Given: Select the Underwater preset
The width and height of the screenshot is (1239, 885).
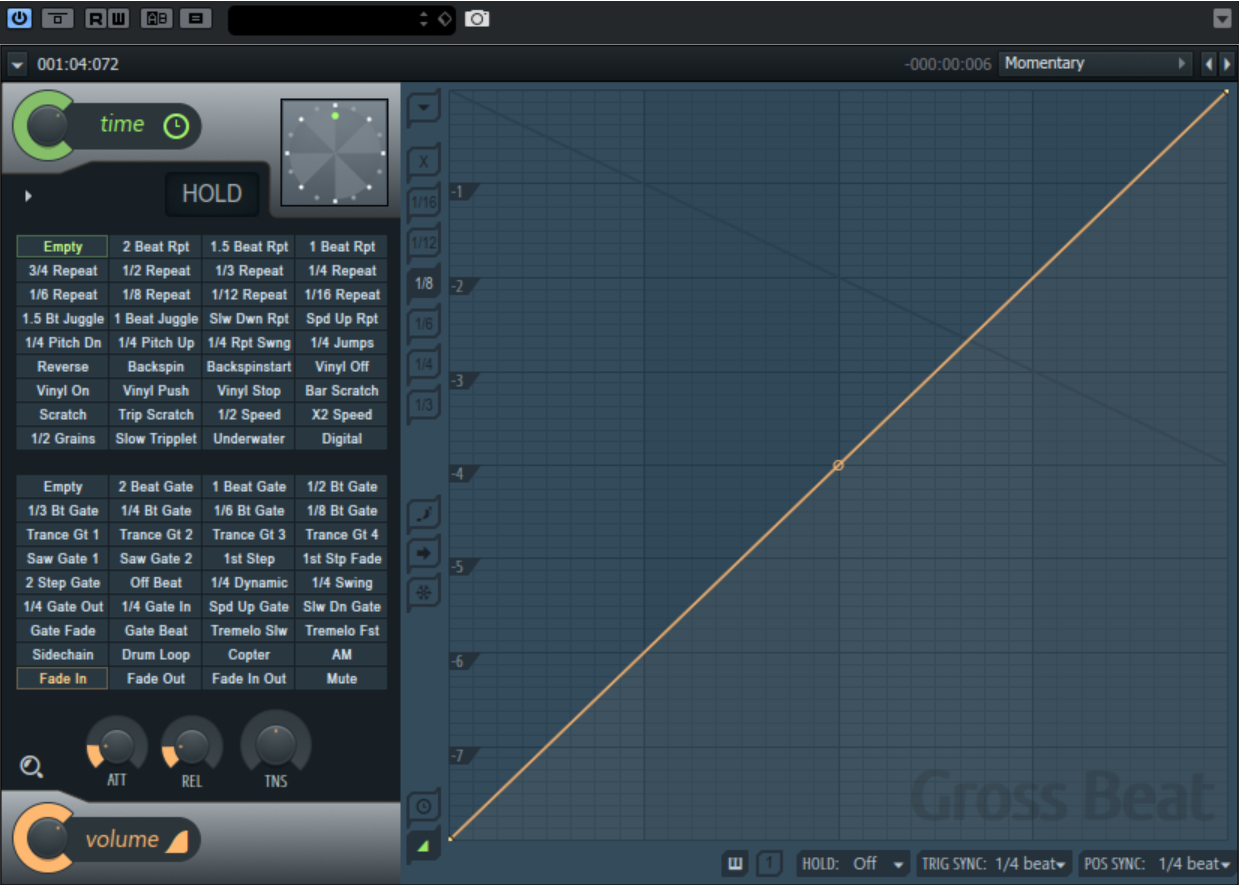Looking at the screenshot, I should [249, 439].
